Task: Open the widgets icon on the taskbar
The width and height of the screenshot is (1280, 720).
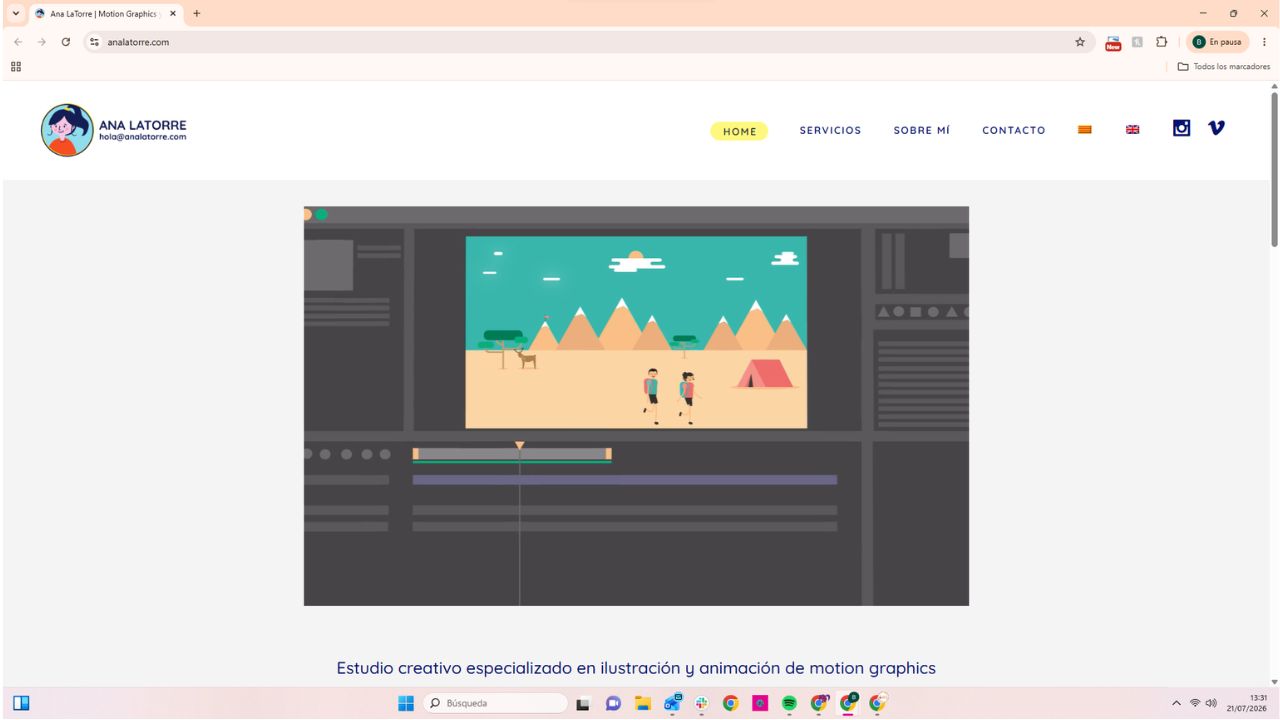Action: [x=21, y=703]
